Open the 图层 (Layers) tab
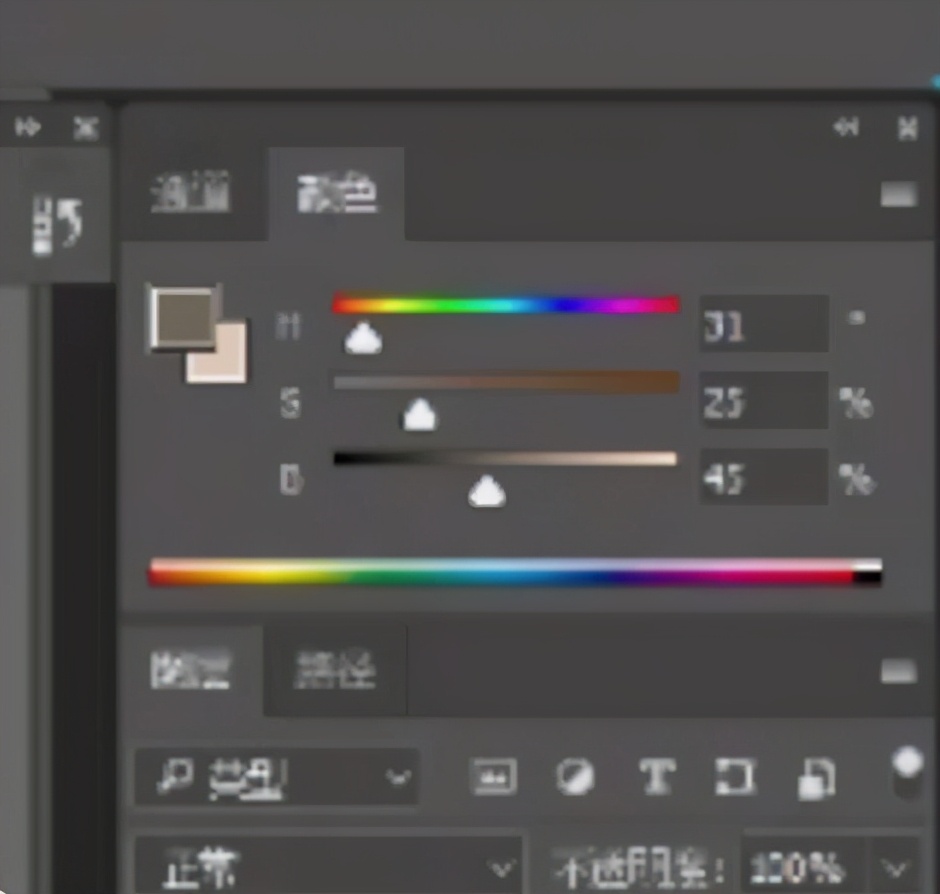Image resolution: width=940 pixels, height=894 pixels. coord(191,669)
